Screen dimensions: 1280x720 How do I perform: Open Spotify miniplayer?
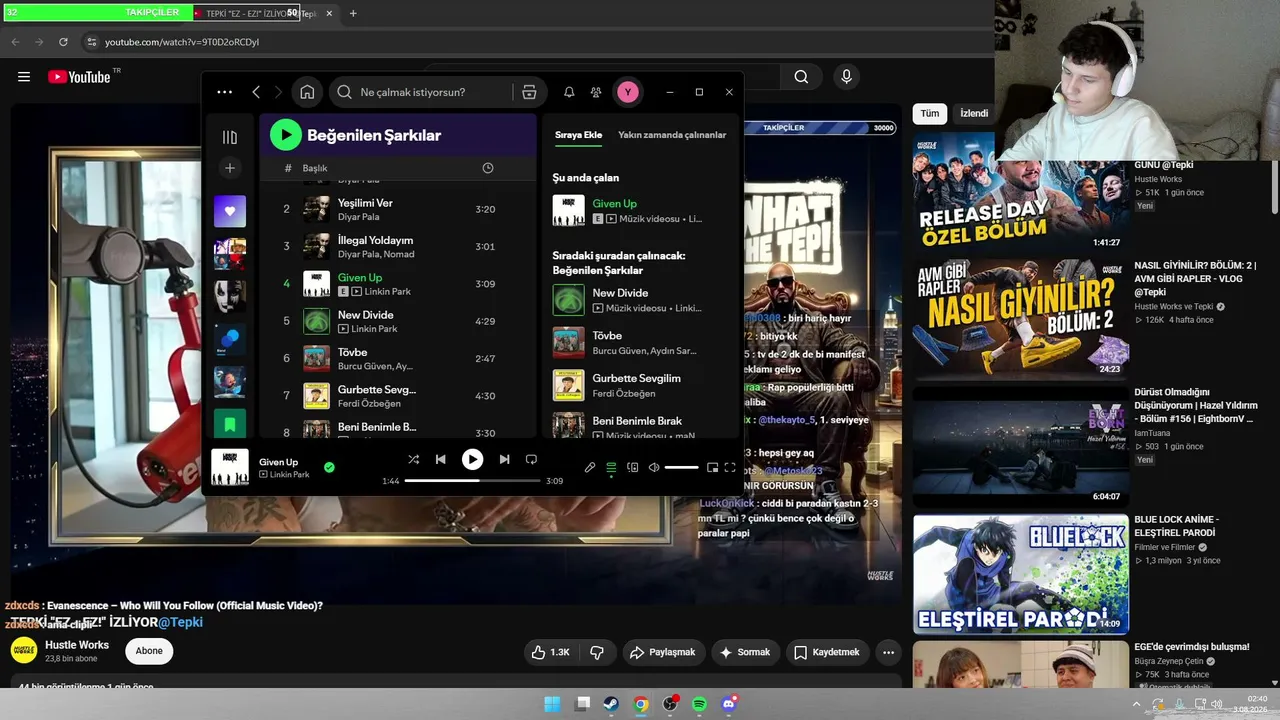(712, 467)
